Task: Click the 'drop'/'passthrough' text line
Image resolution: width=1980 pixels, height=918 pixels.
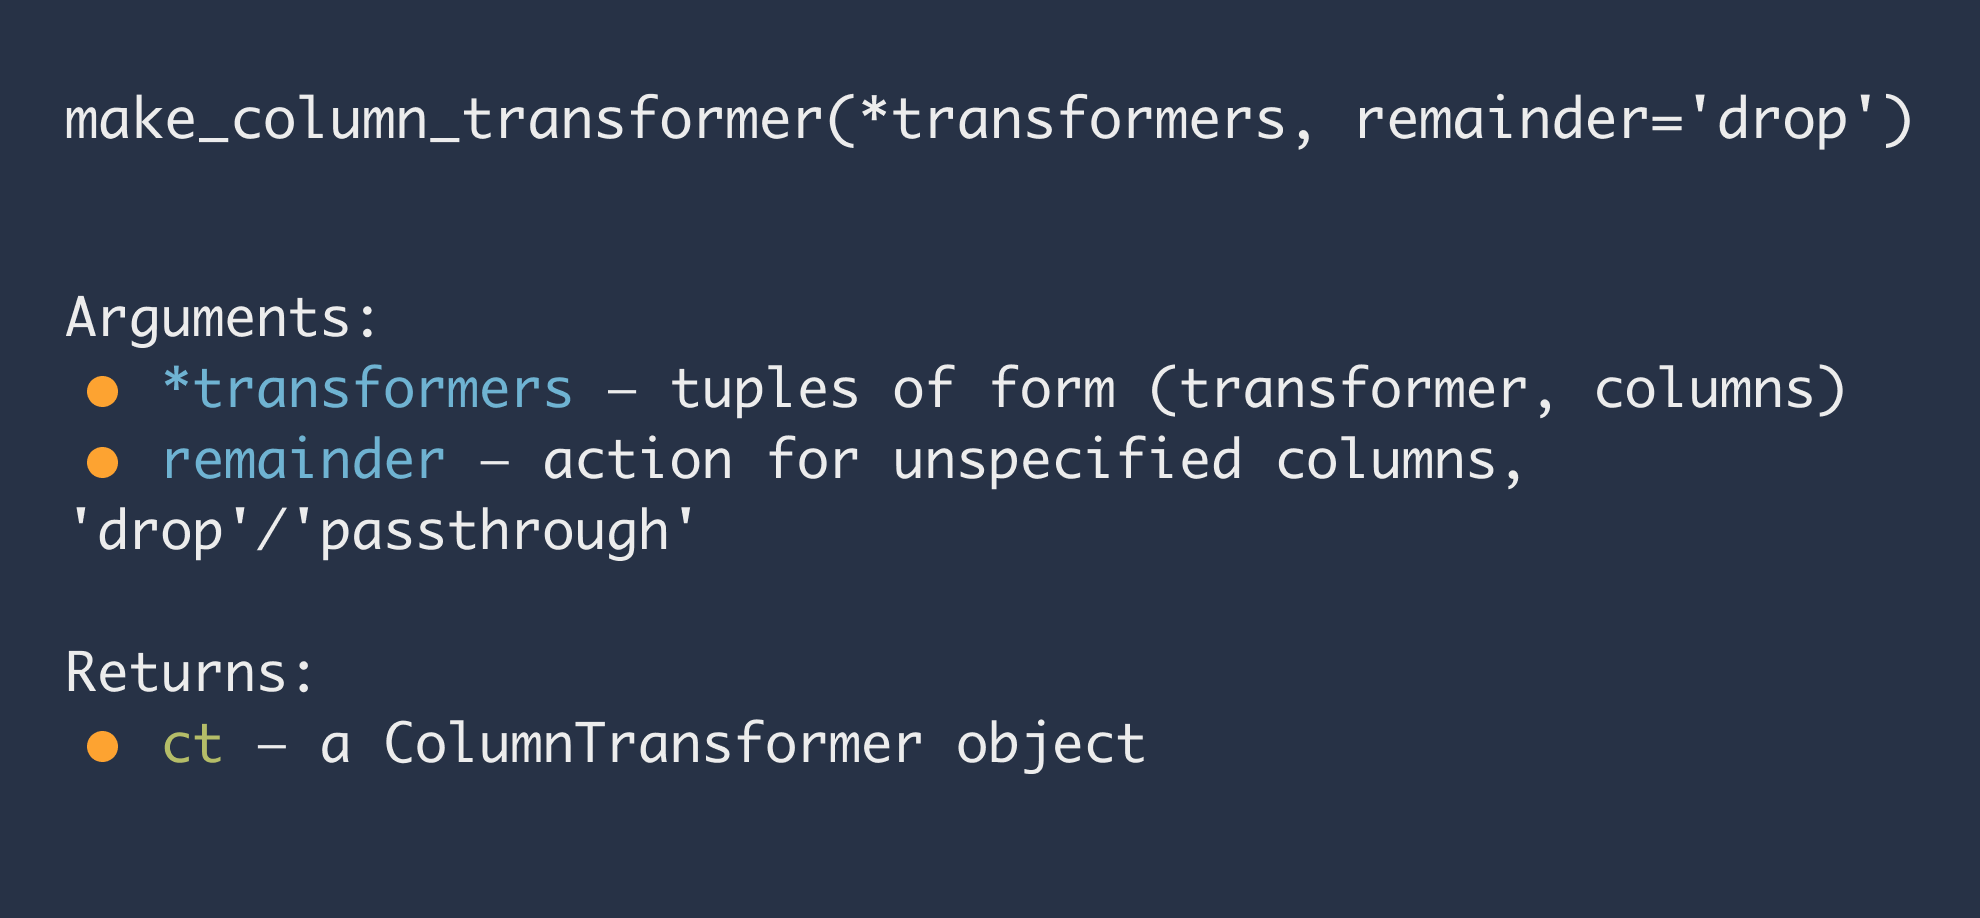Action: 382,531
